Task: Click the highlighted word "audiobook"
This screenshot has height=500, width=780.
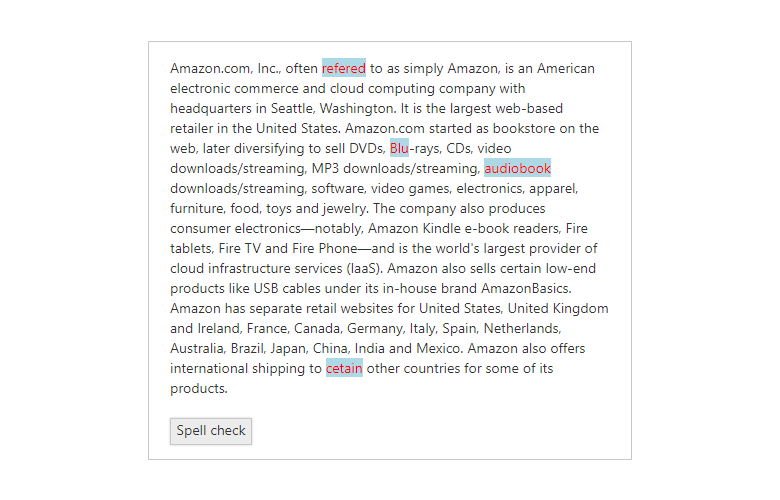Action: 517,169
